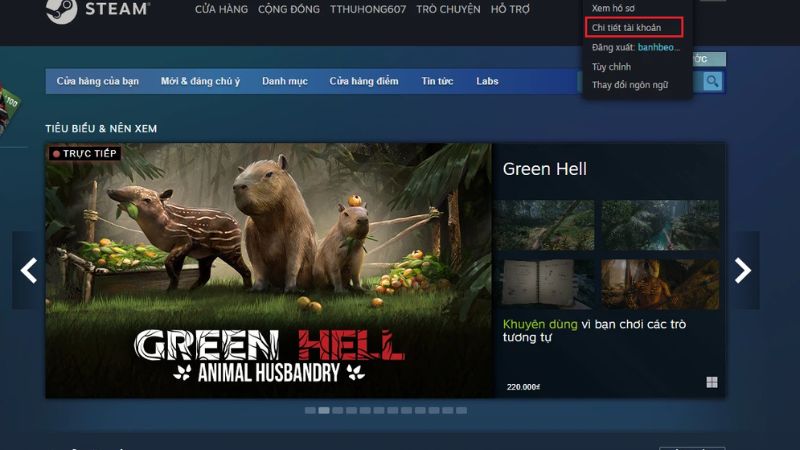Select last carousel page dot
The width and height of the screenshot is (800, 450).
pos(461,410)
